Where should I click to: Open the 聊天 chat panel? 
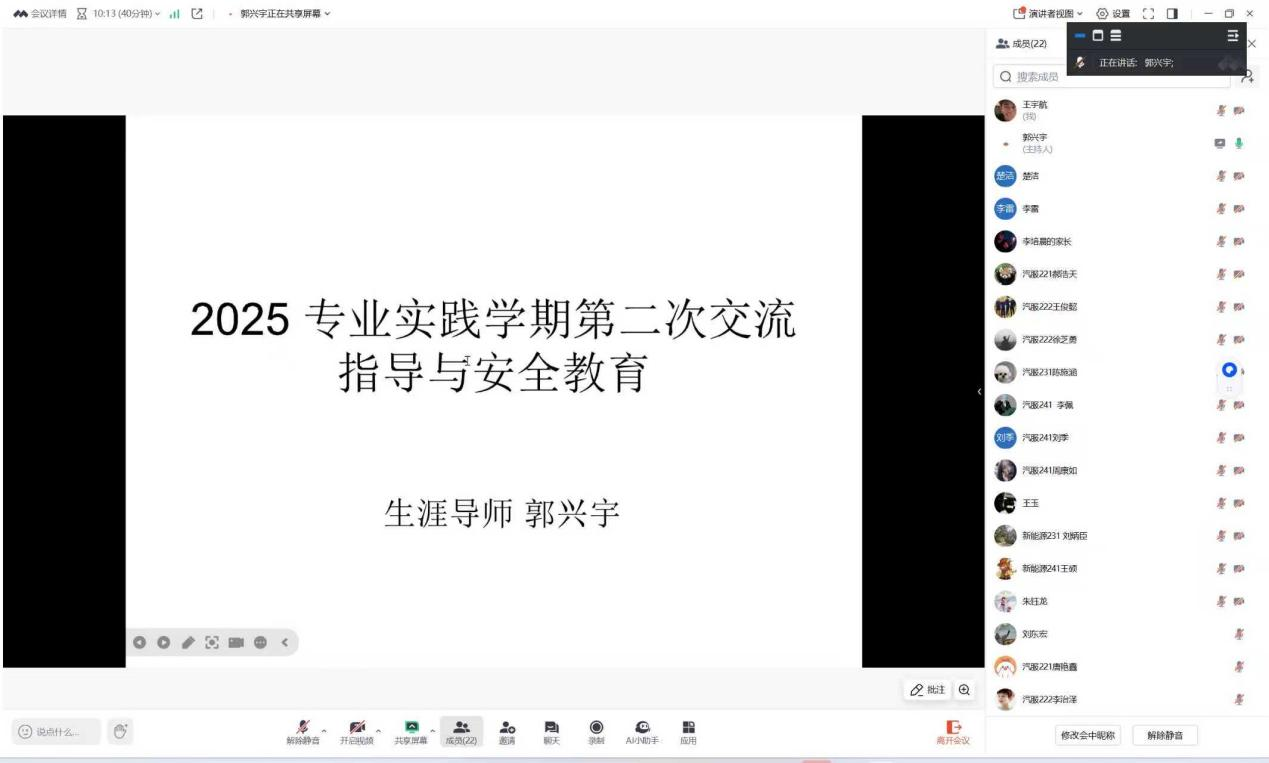click(551, 732)
